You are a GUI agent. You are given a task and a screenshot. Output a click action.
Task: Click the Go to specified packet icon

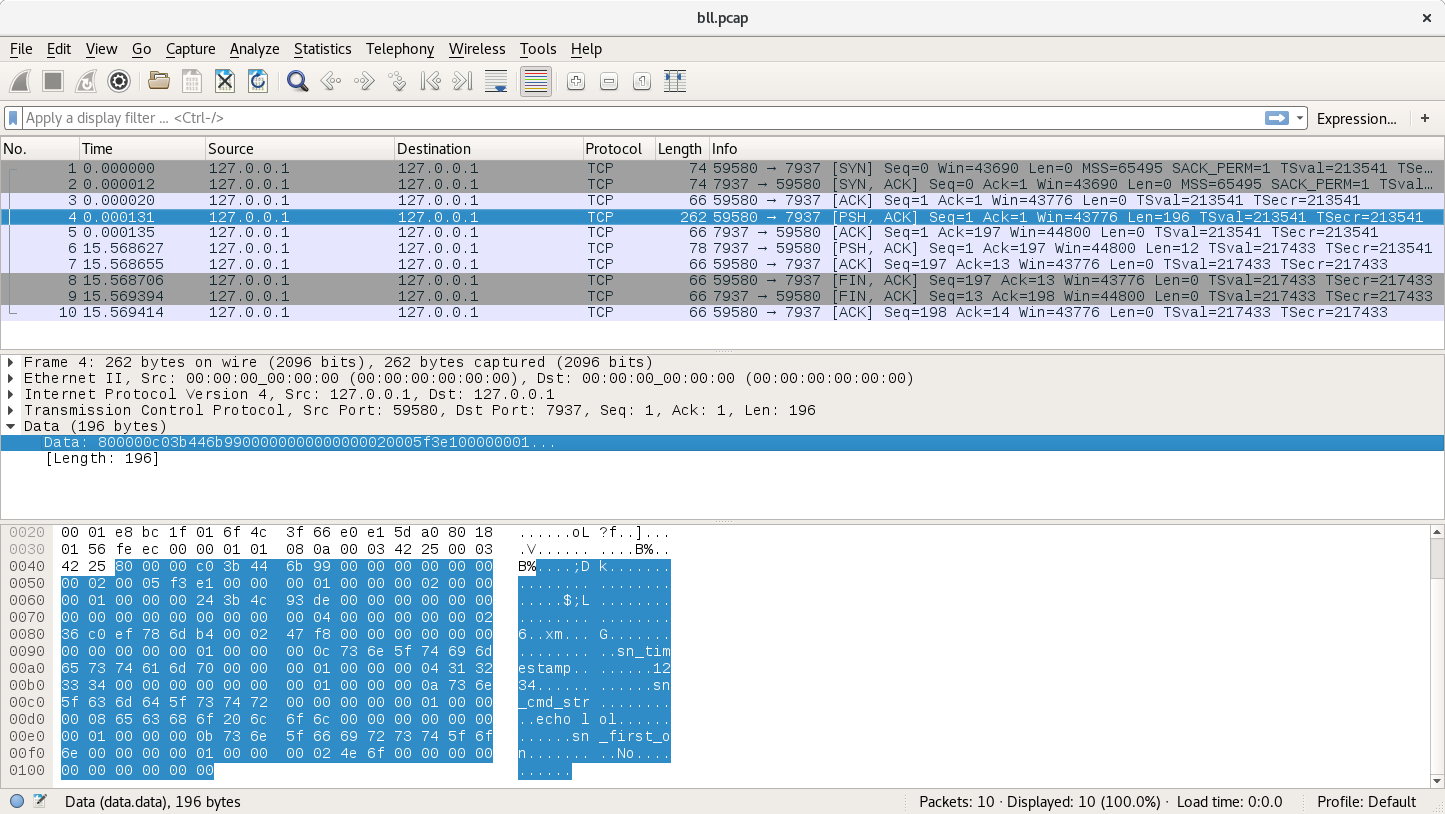[x=397, y=82]
